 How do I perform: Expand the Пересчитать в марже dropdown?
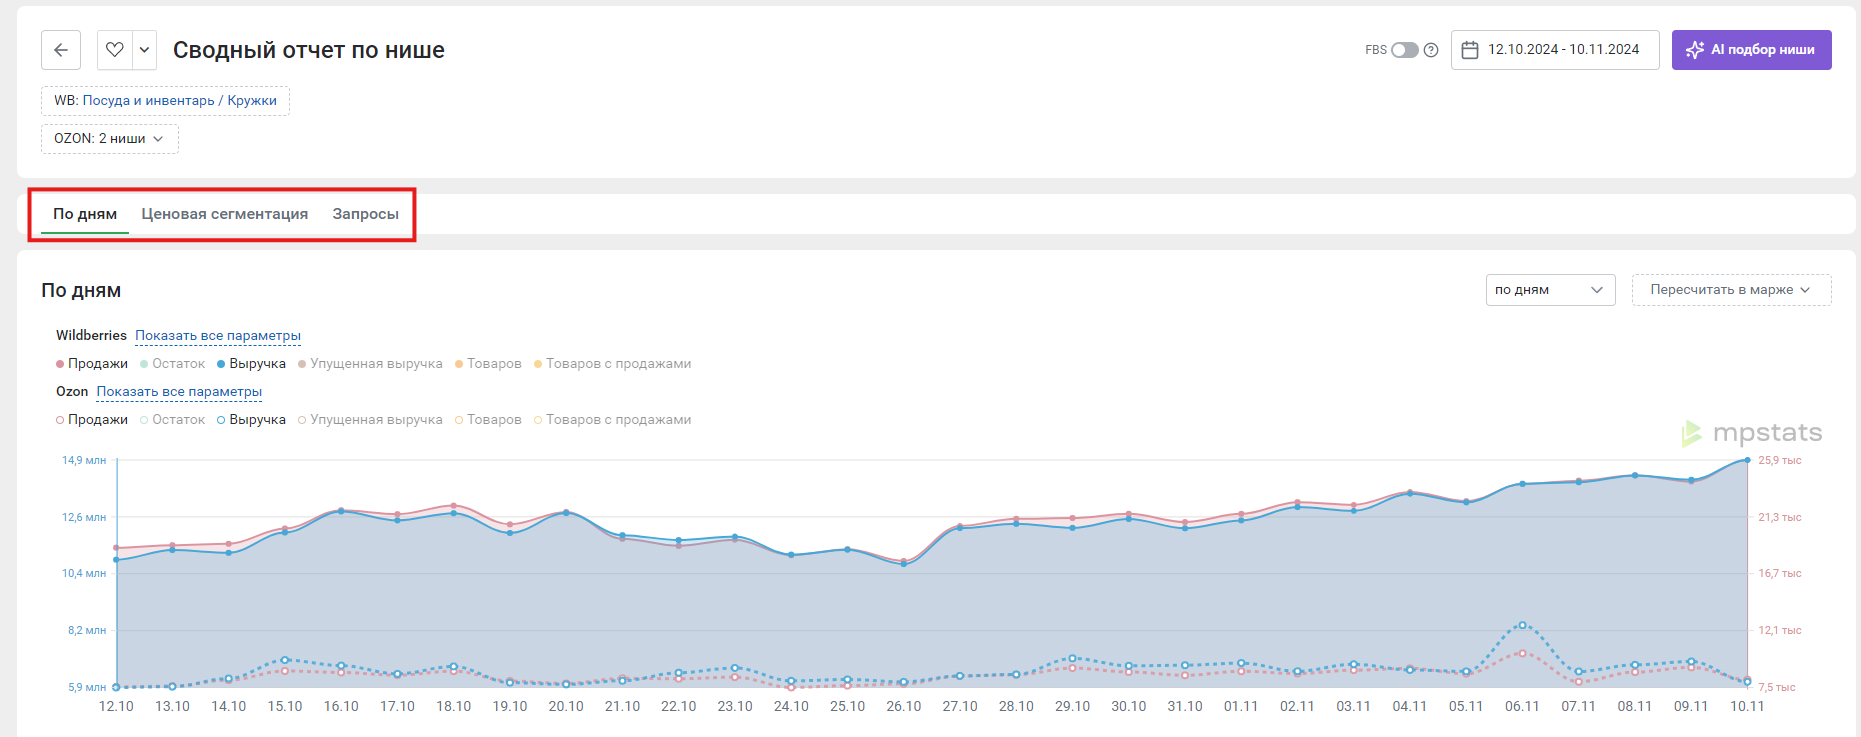(x=1732, y=290)
